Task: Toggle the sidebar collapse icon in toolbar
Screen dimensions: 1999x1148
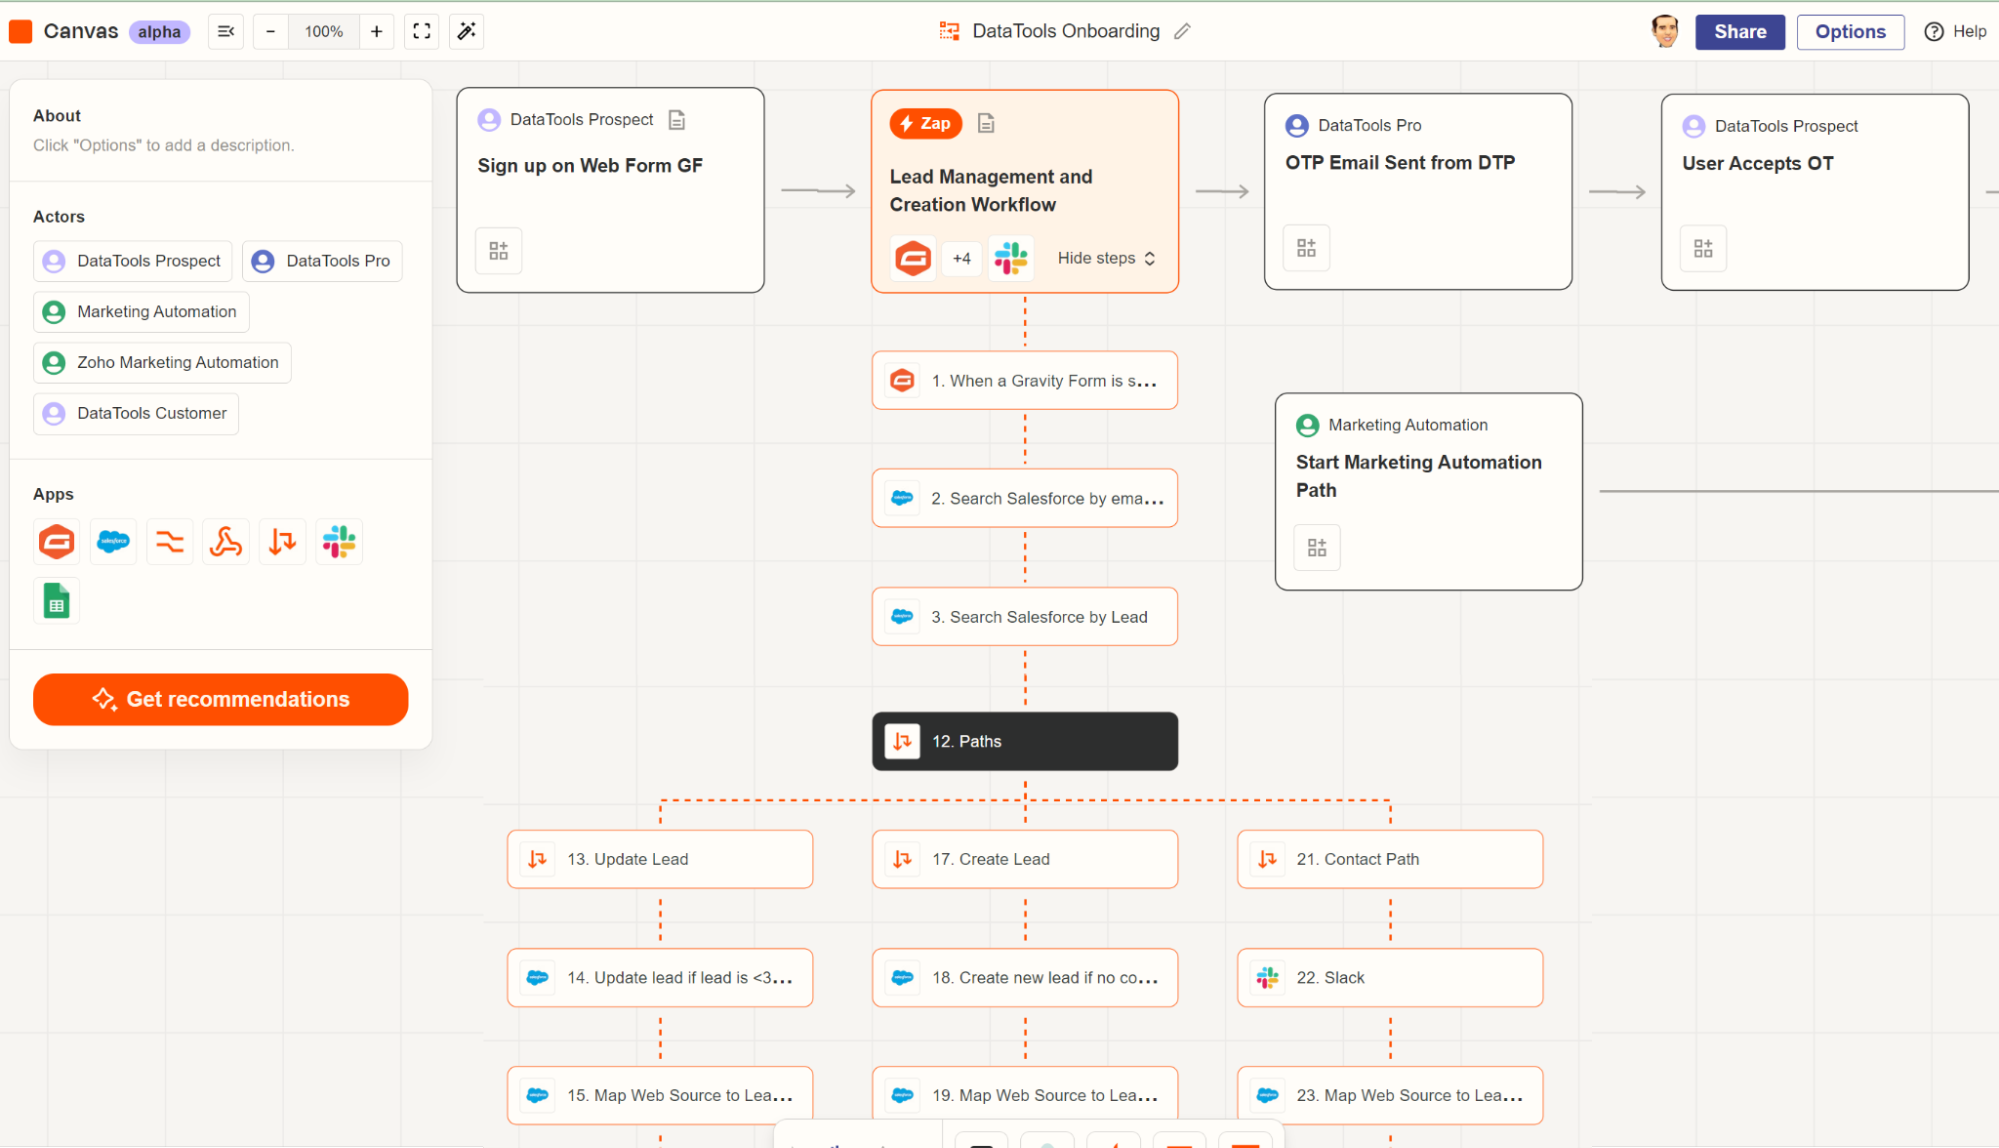Action: pos(226,32)
